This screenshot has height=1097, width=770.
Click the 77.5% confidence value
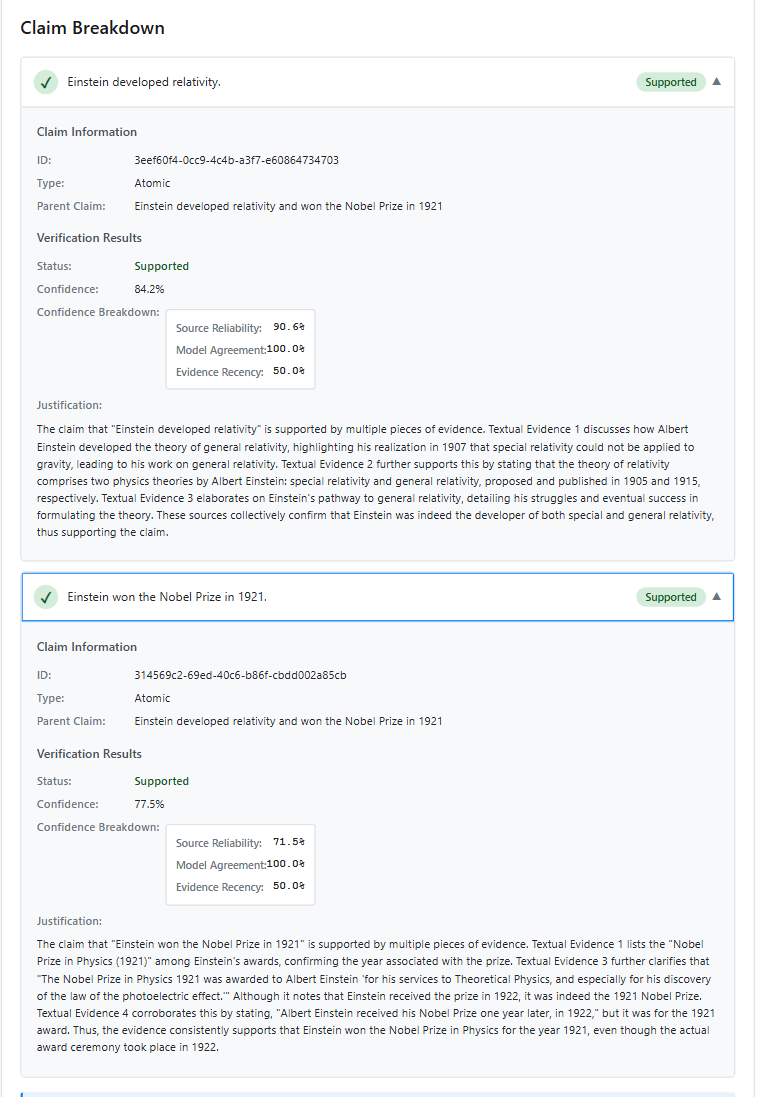150,803
